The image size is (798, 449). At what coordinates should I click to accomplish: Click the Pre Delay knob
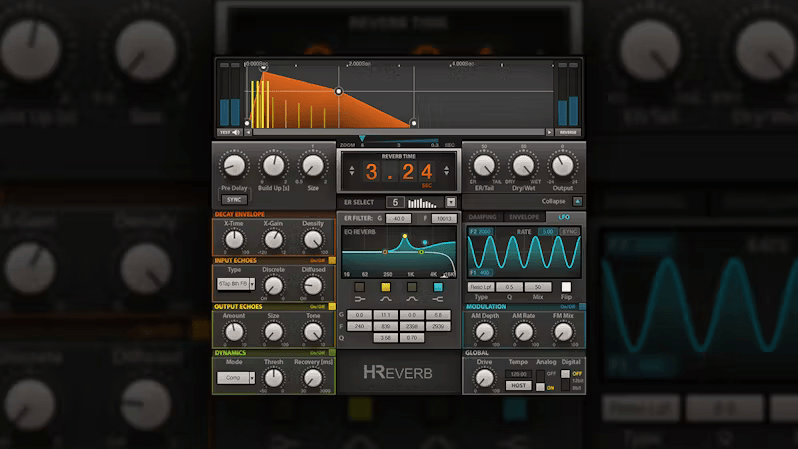[234, 165]
